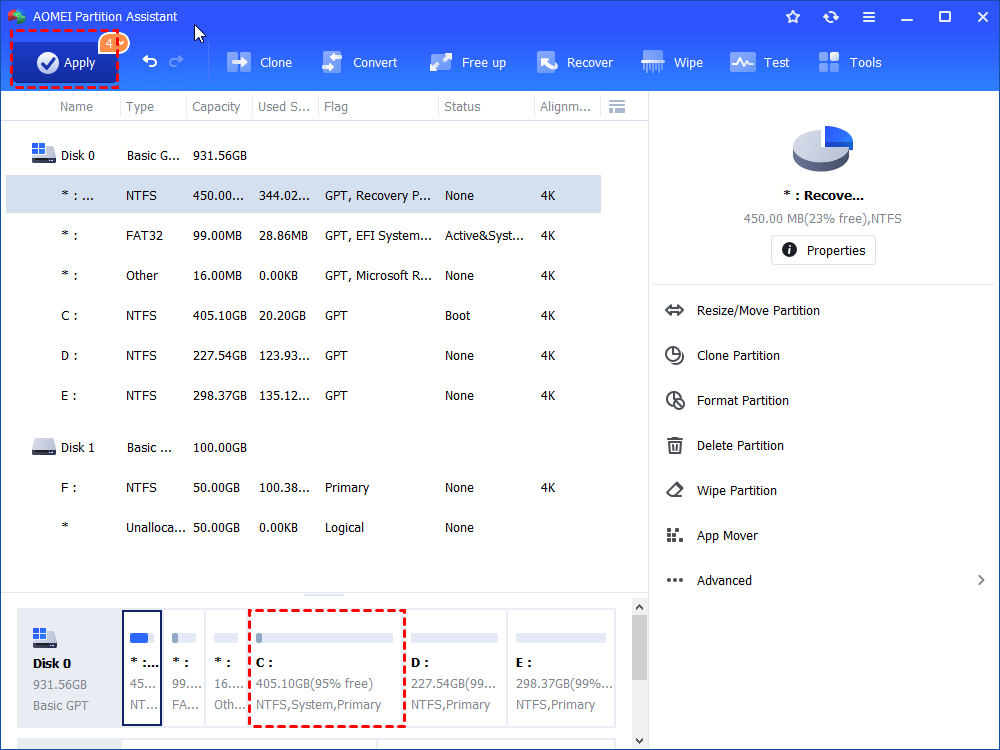Apply the pending operations

(x=64, y=61)
